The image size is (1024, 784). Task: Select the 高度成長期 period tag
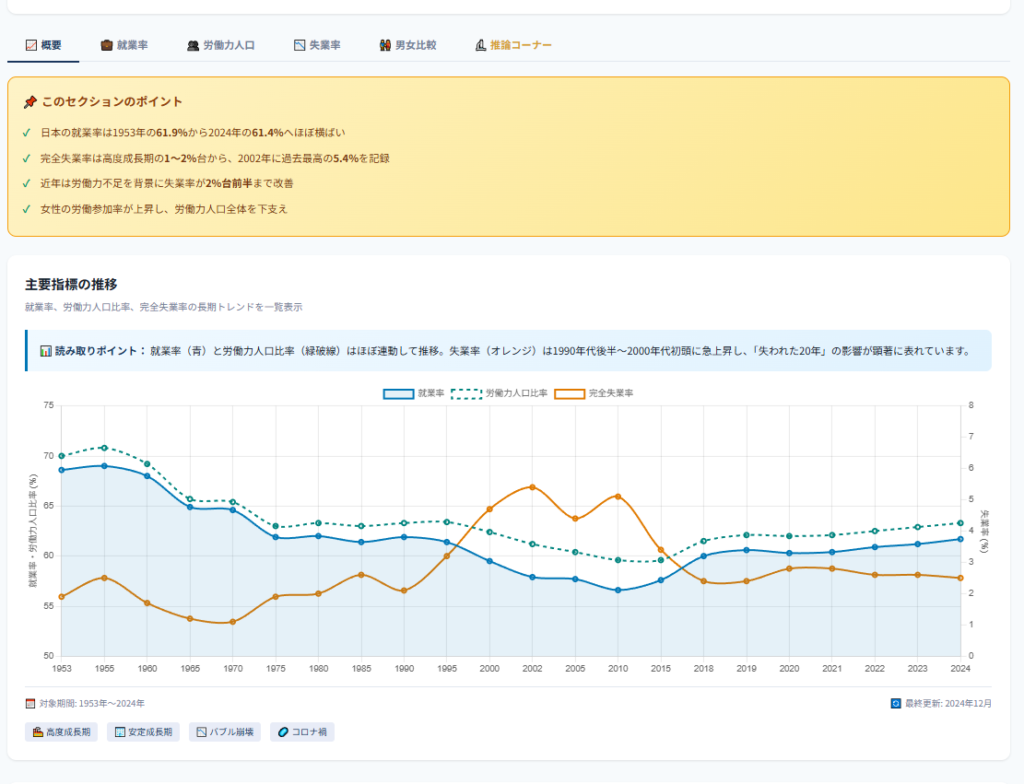tap(62, 732)
